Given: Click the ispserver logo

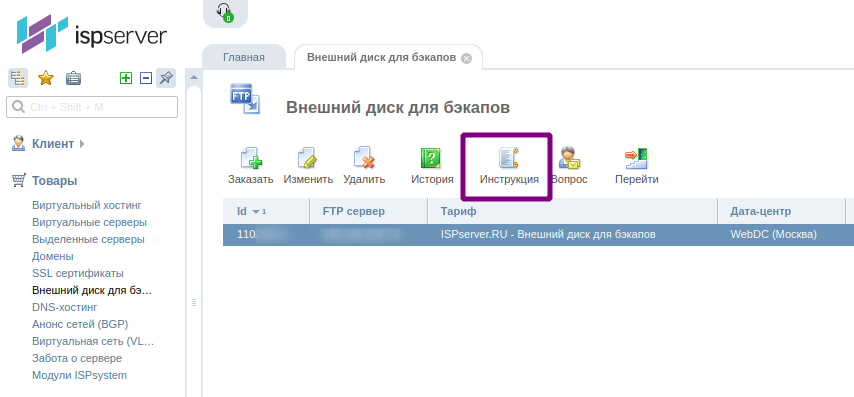Looking at the screenshot, I should point(92,35).
